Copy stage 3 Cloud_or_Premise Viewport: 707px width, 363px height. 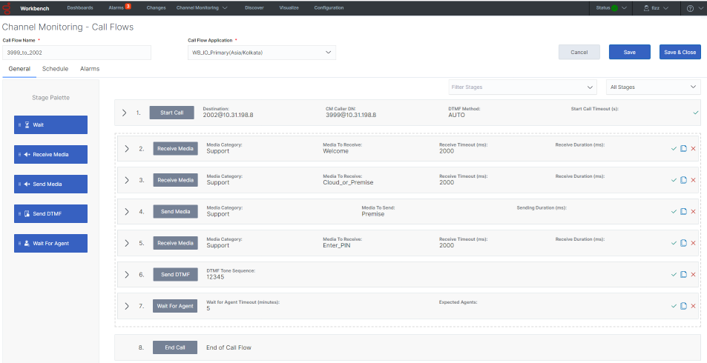684,180
